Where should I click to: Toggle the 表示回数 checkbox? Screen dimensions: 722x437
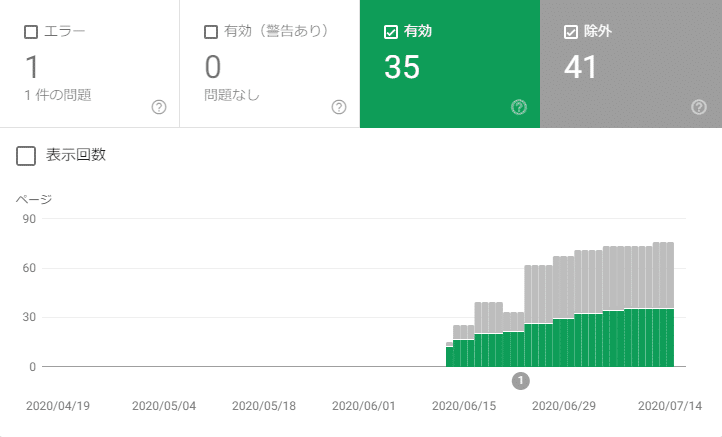click(x=26, y=156)
